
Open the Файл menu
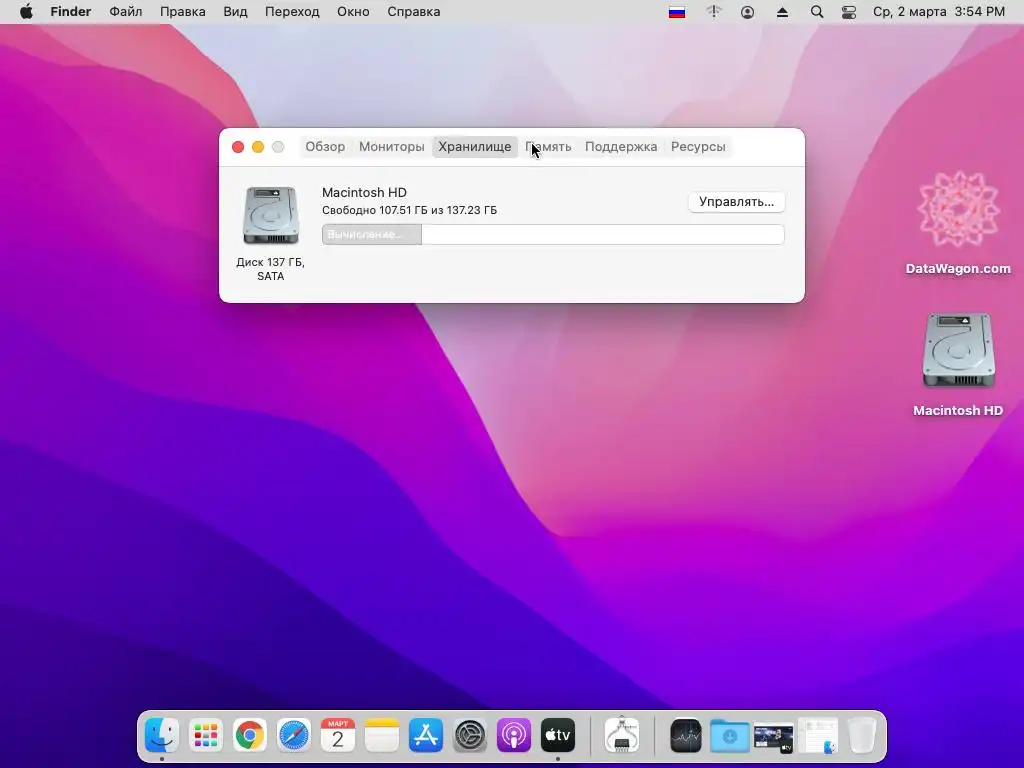[x=125, y=12]
